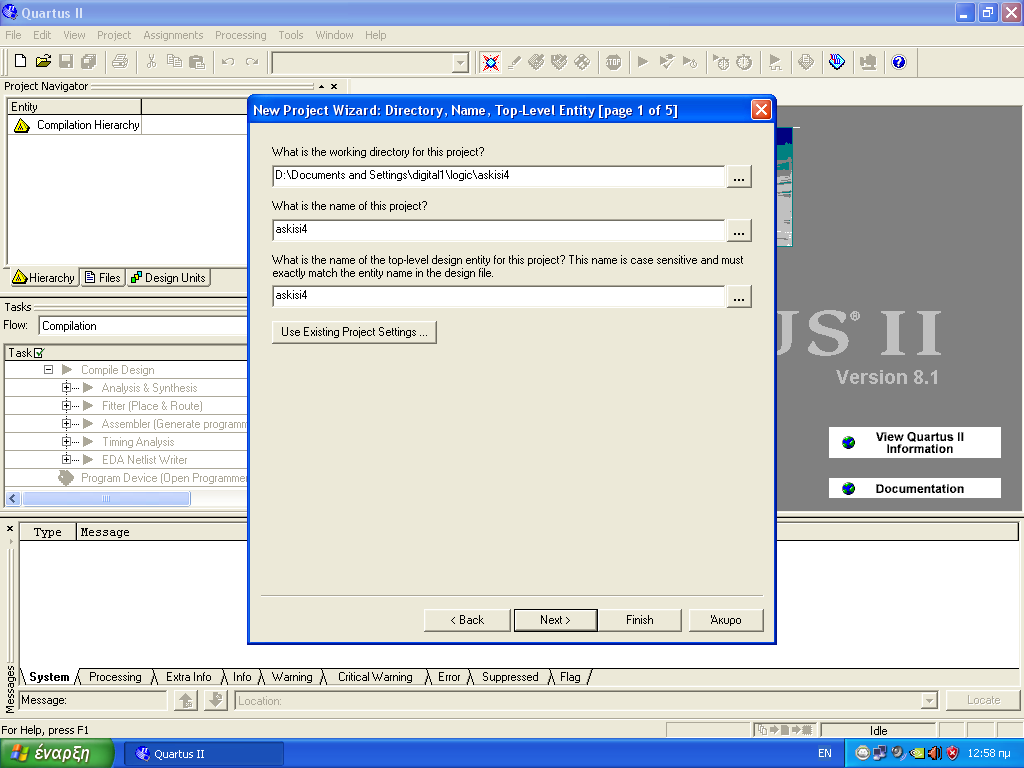
Task: Browse for working directory with ellipsis button
Action: pyautogui.click(x=739, y=176)
